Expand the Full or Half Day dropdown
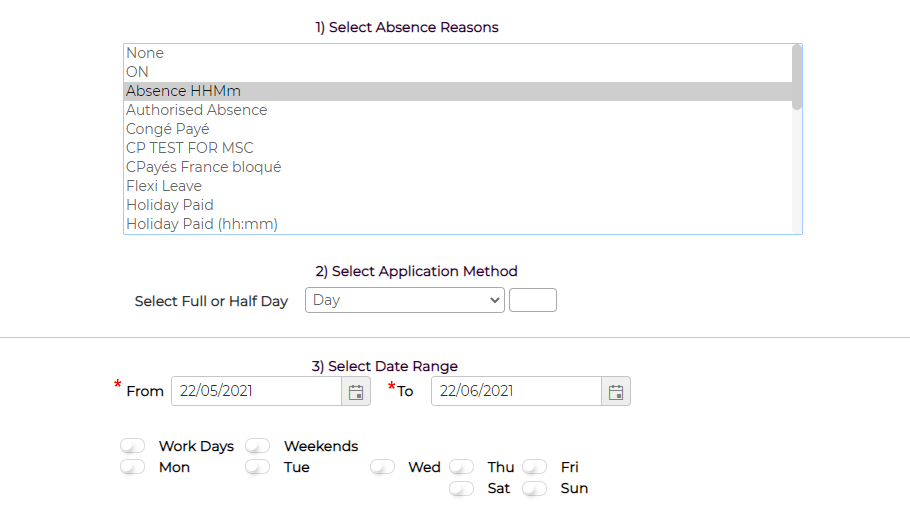Image resolution: width=910 pixels, height=514 pixels. (405, 300)
